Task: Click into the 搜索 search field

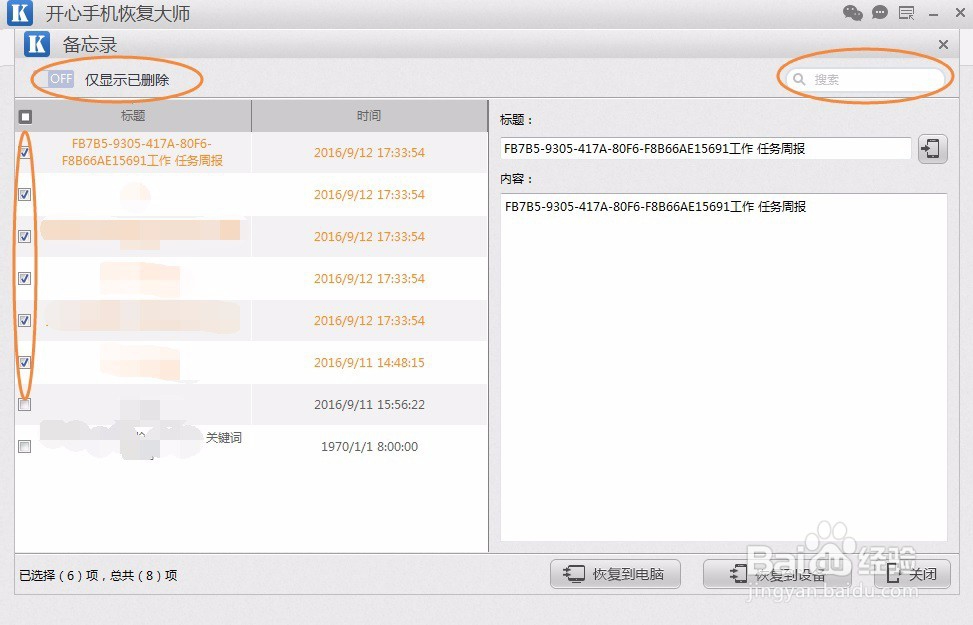Action: click(865, 79)
